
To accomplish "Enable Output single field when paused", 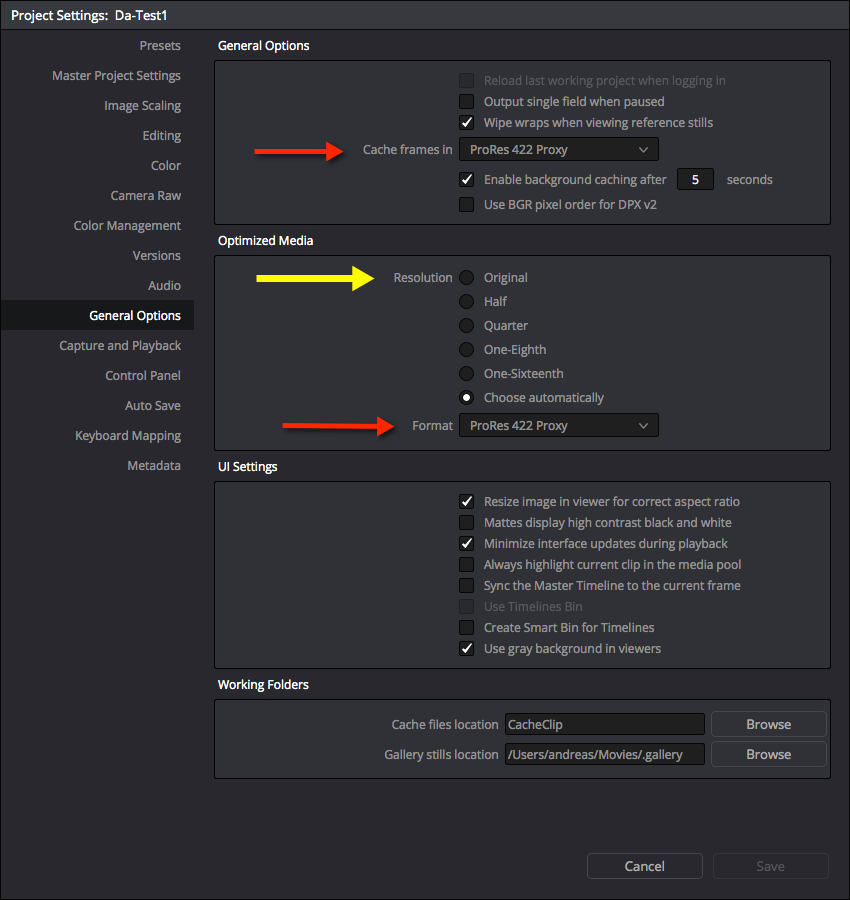I will pyautogui.click(x=466, y=102).
